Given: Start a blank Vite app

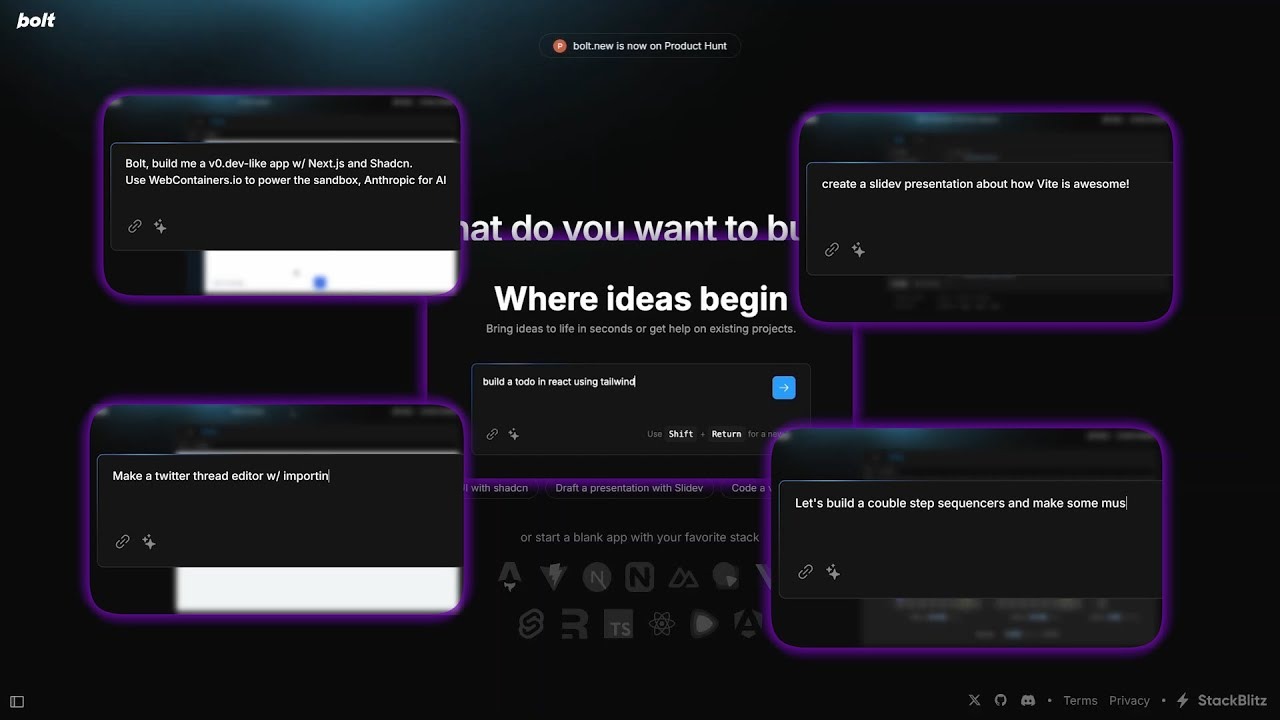Looking at the screenshot, I should tap(553, 576).
